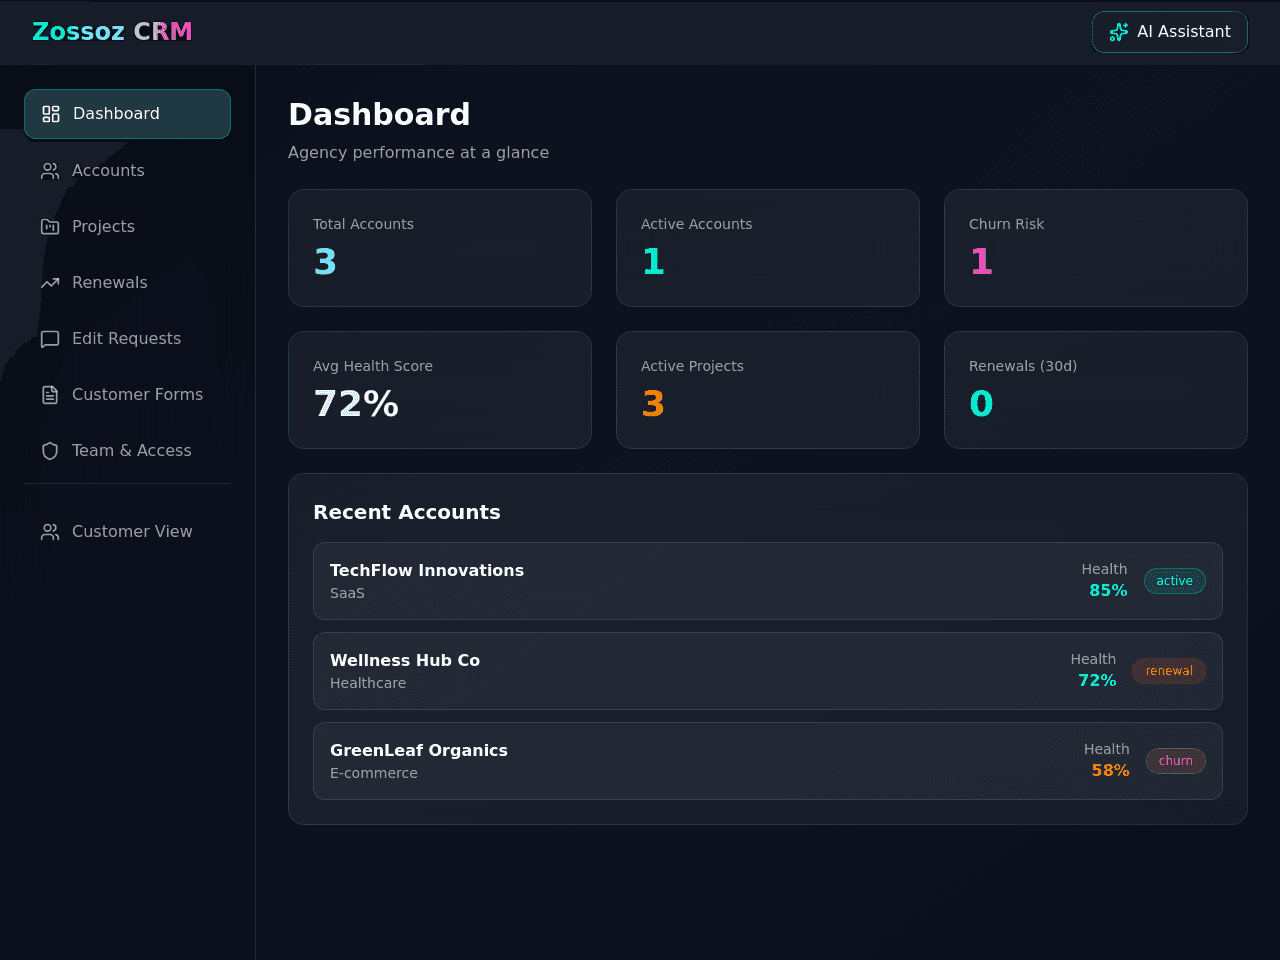This screenshot has height=960, width=1280.
Task: Click 'Agency performance at a glance' subtitle
Action: pyautogui.click(x=418, y=153)
